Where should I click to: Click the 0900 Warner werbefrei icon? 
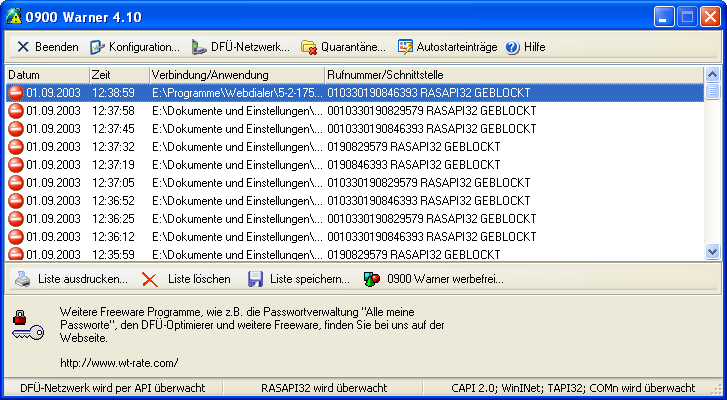click(x=372, y=279)
